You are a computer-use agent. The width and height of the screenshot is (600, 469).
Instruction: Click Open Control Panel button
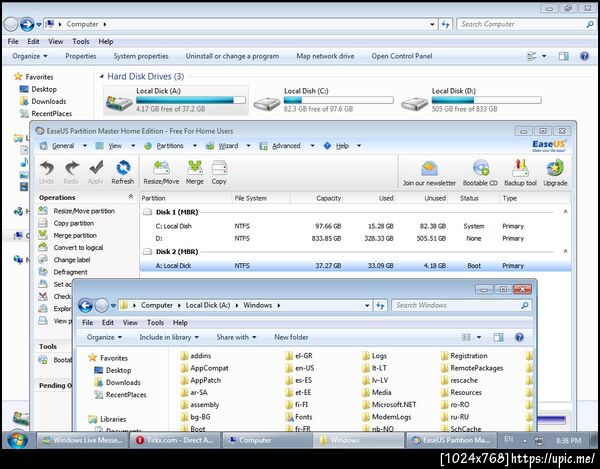(x=402, y=56)
